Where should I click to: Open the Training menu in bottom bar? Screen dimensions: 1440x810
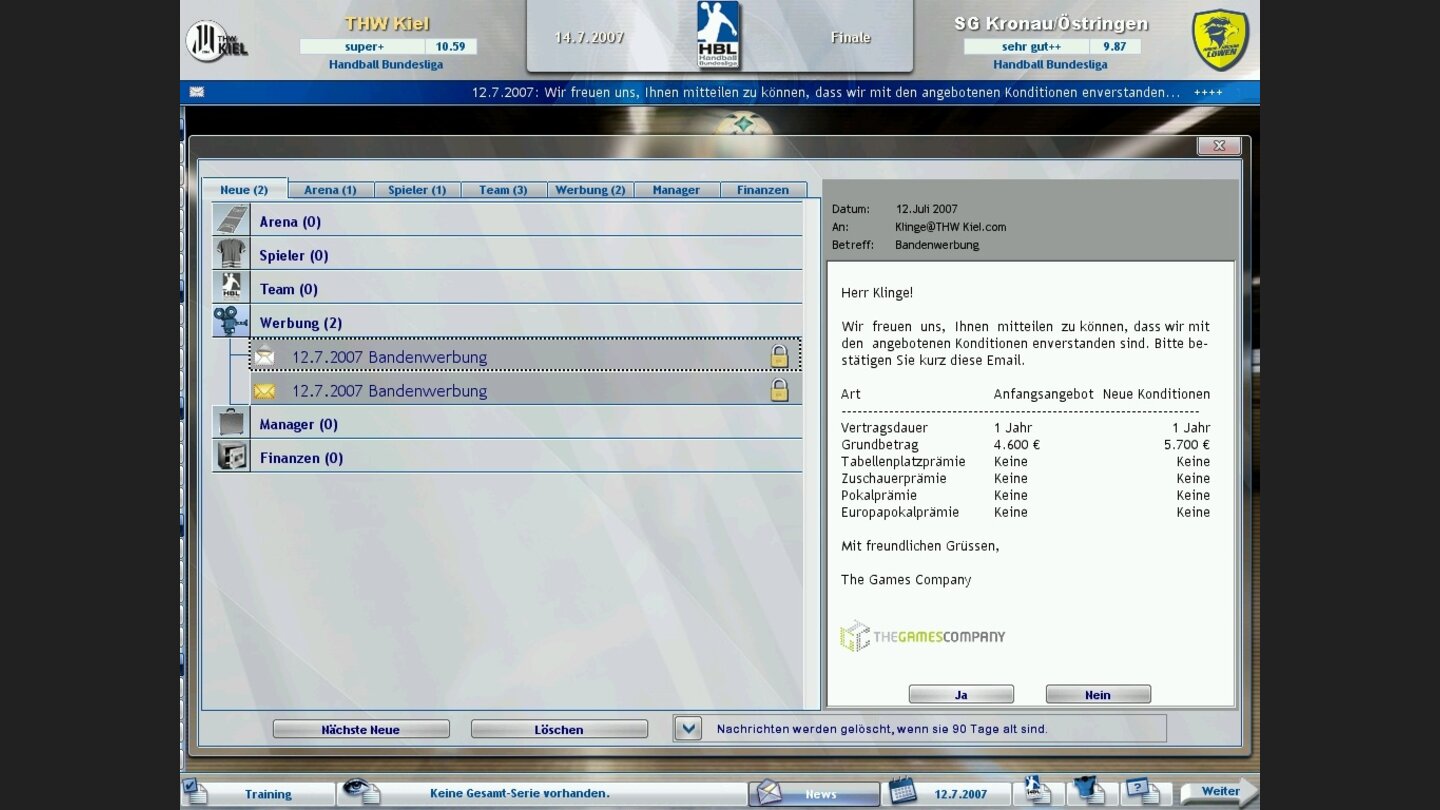tap(268, 794)
